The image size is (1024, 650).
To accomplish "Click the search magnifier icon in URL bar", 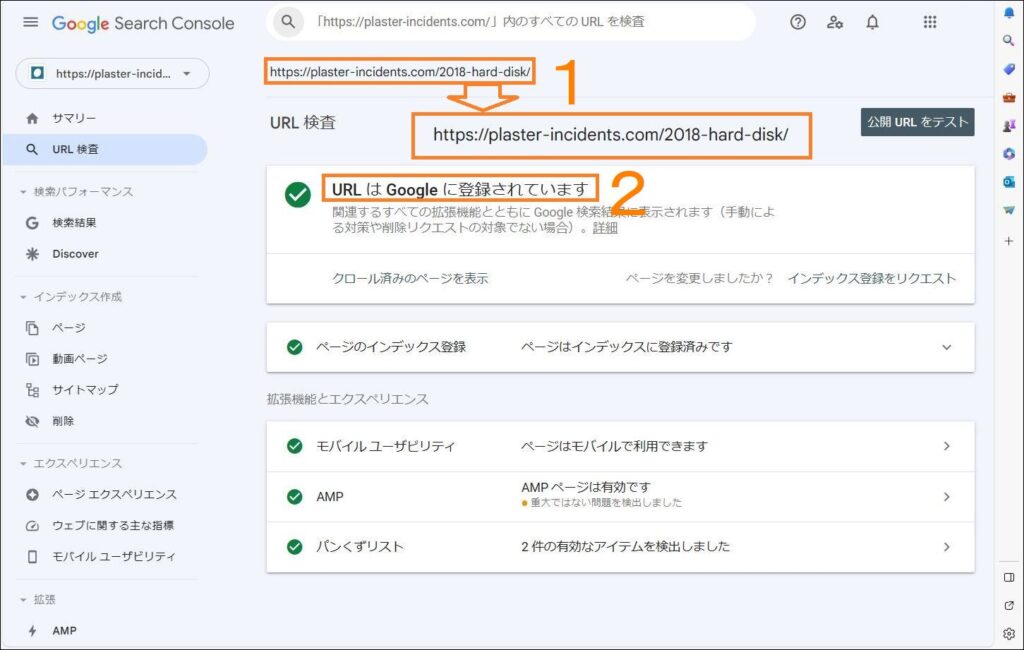I will [x=288, y=22].
